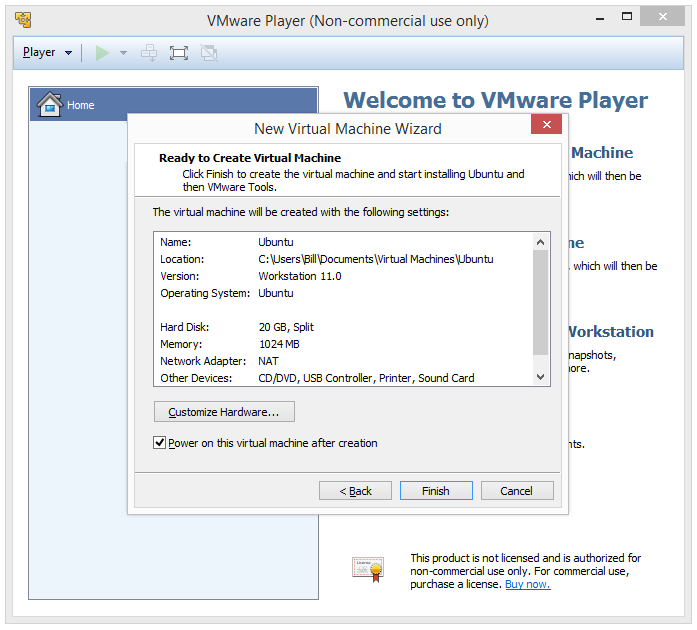Viewport: 697px width, 630px height.
Task: Click the Unity mode toolbar icon
Action: click(209, 53)
